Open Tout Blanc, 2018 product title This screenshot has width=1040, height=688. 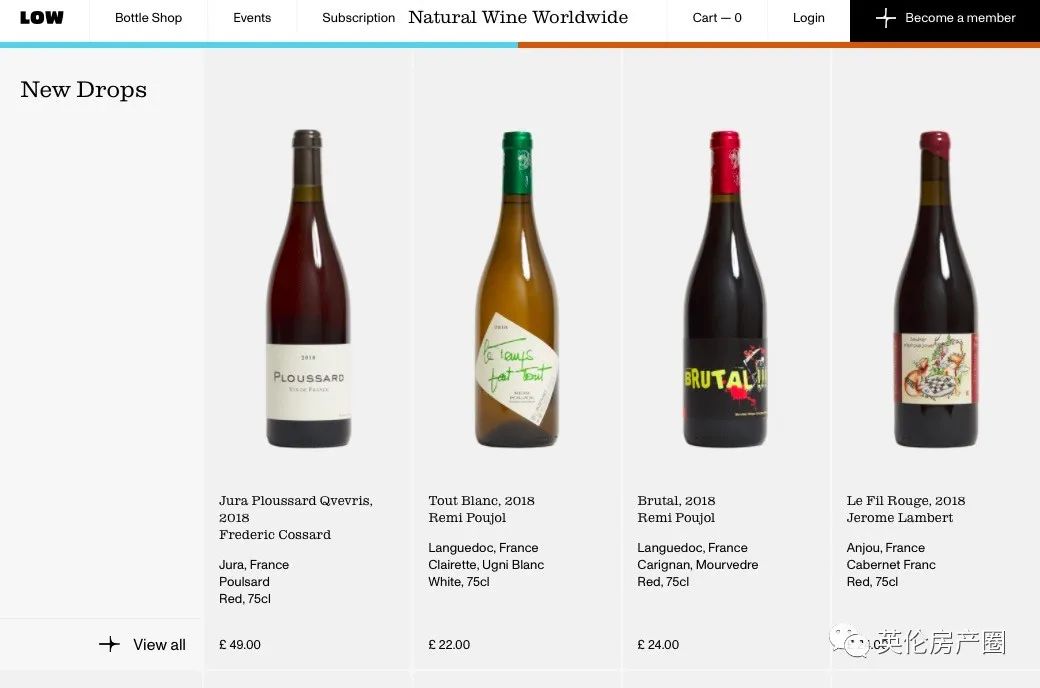point(481,501)
